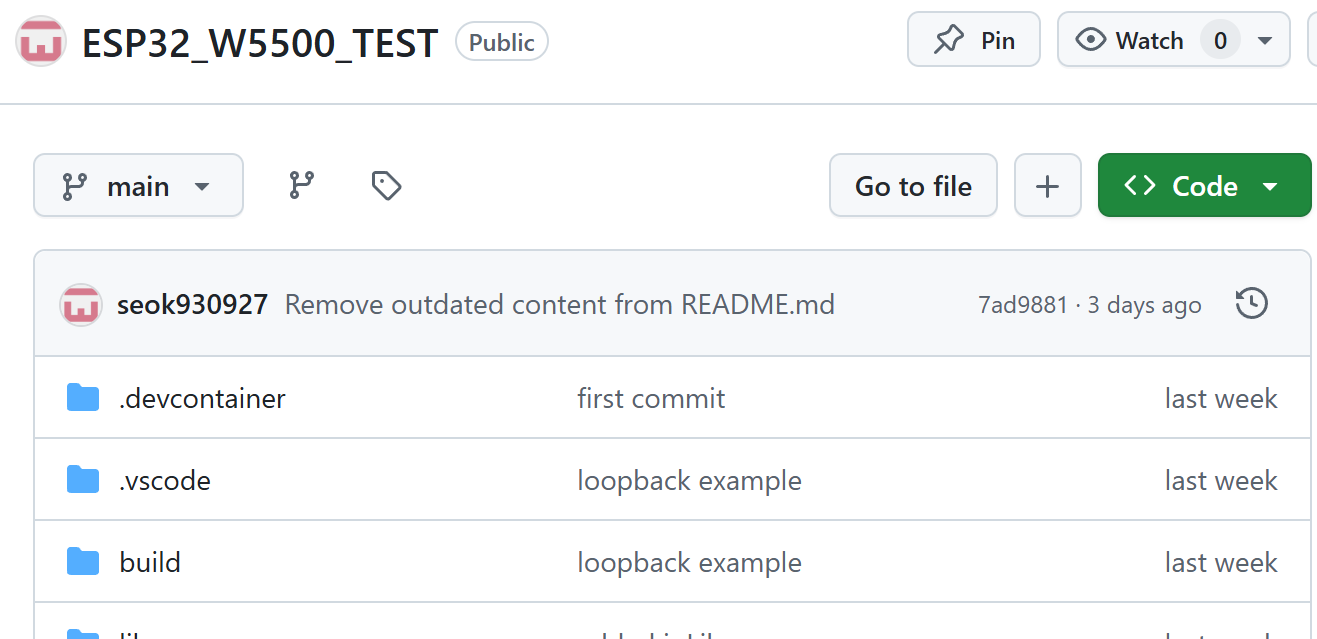Open the latest commit message about README.md

click(x=559, y=304)
